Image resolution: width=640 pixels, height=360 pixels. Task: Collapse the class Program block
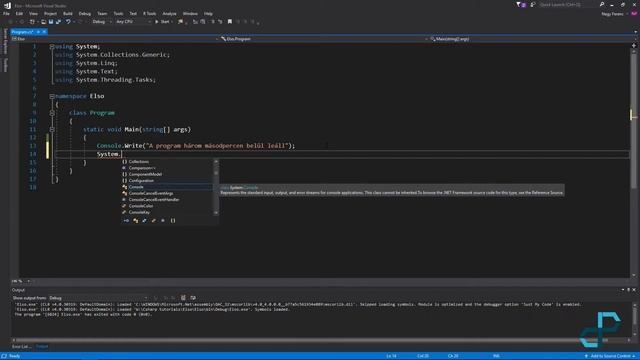[x=52, y=113]
